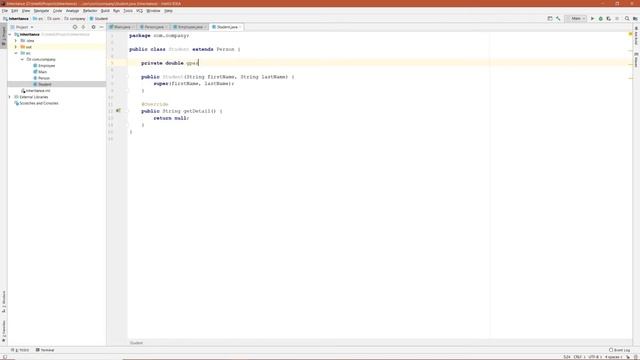Close the Person.java tab
640x360 pixels.
(166, 27)
